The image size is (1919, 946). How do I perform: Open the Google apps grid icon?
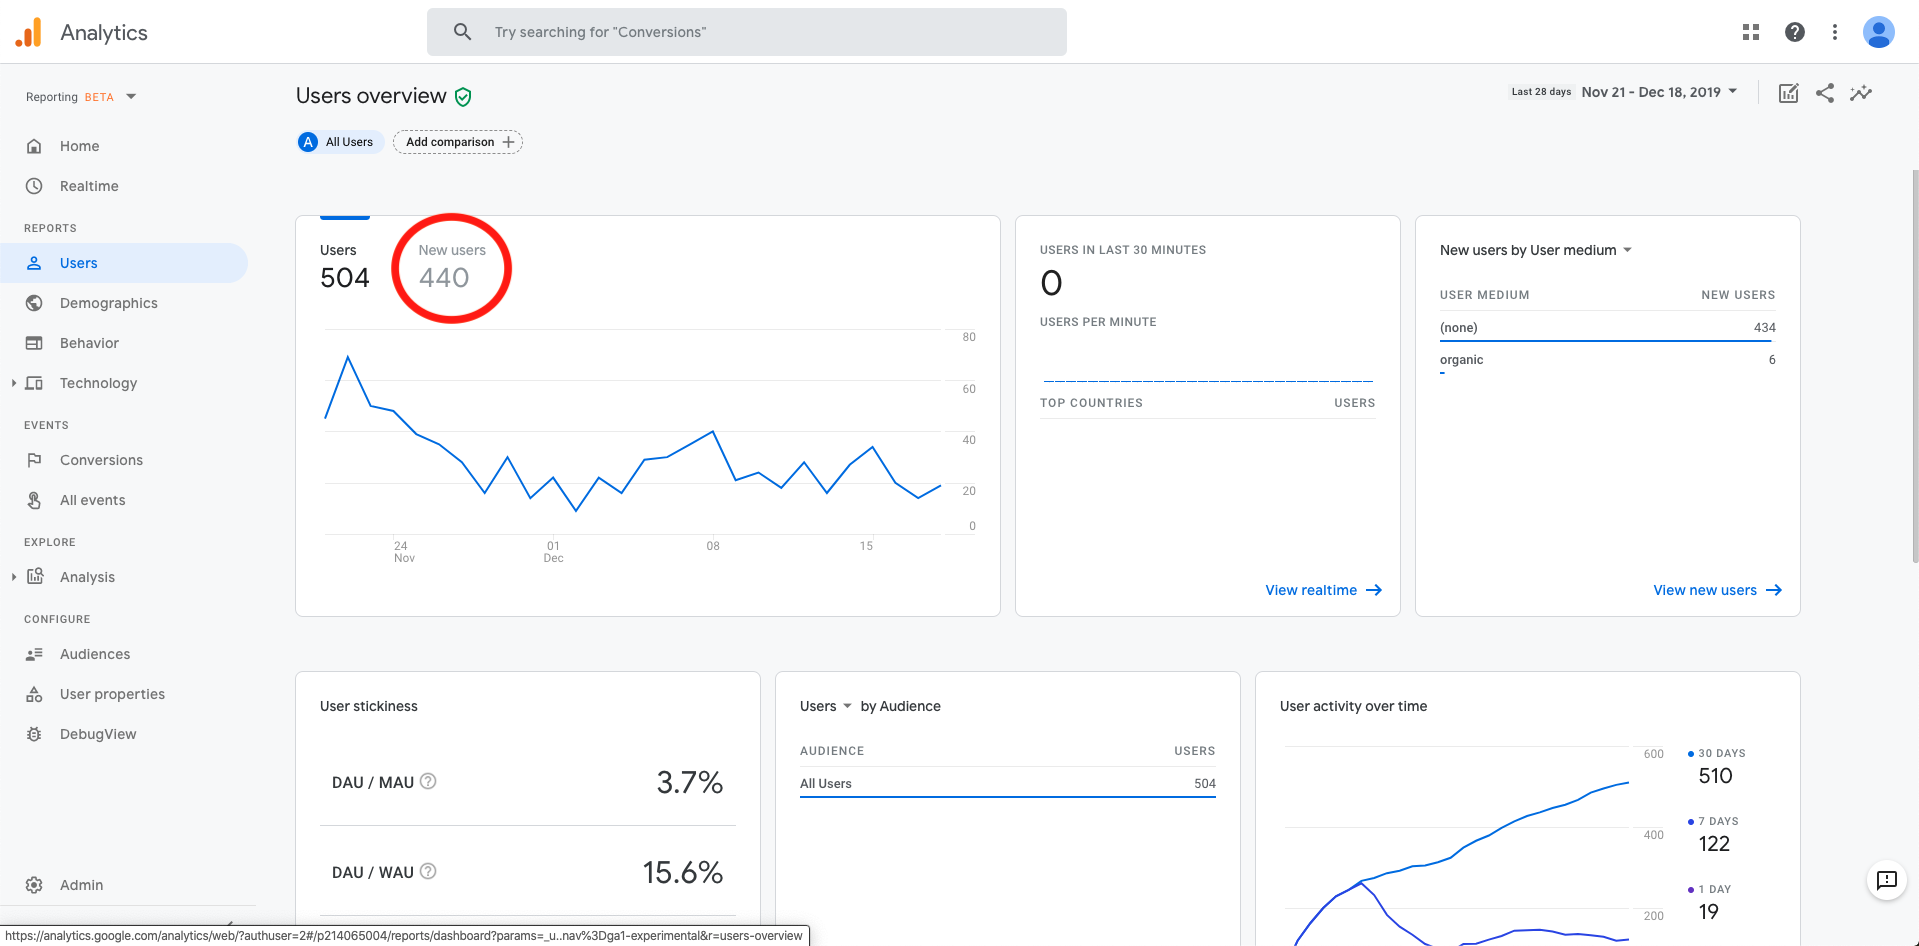1750,32
